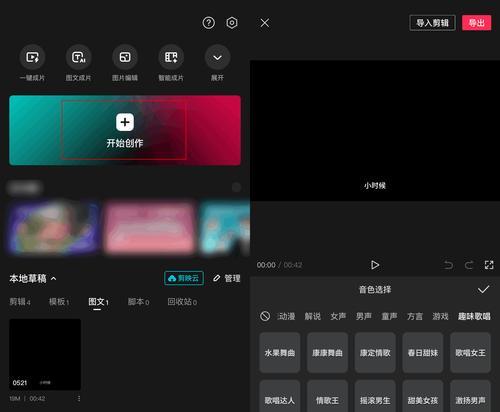Select the no-voice circle-slash icon
500x412 pixels.
tap(265, 316)
